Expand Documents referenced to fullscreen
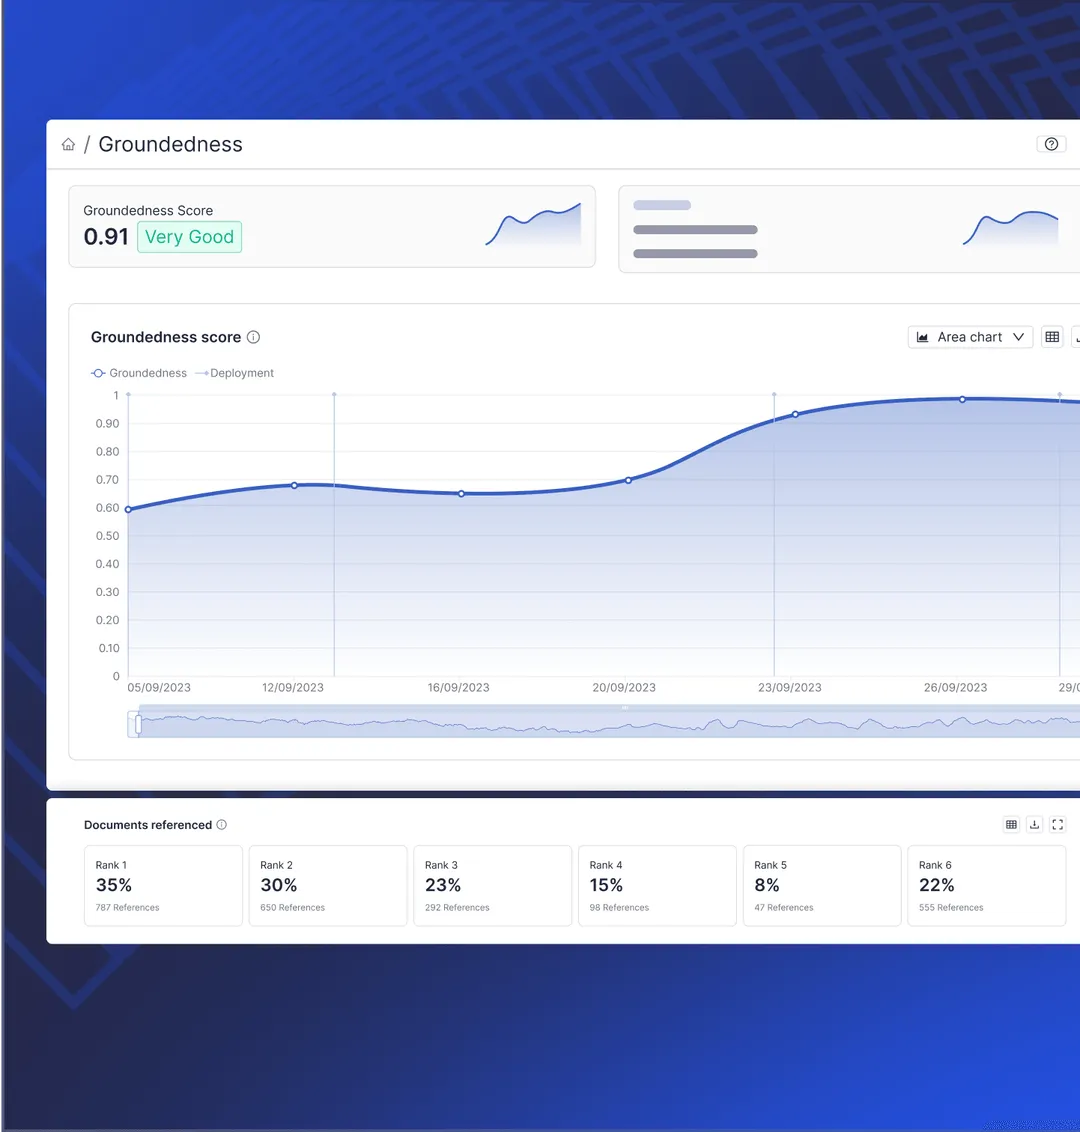Image resolution: width=1080 pixels, height=1132 pixels. (1058, 824)
